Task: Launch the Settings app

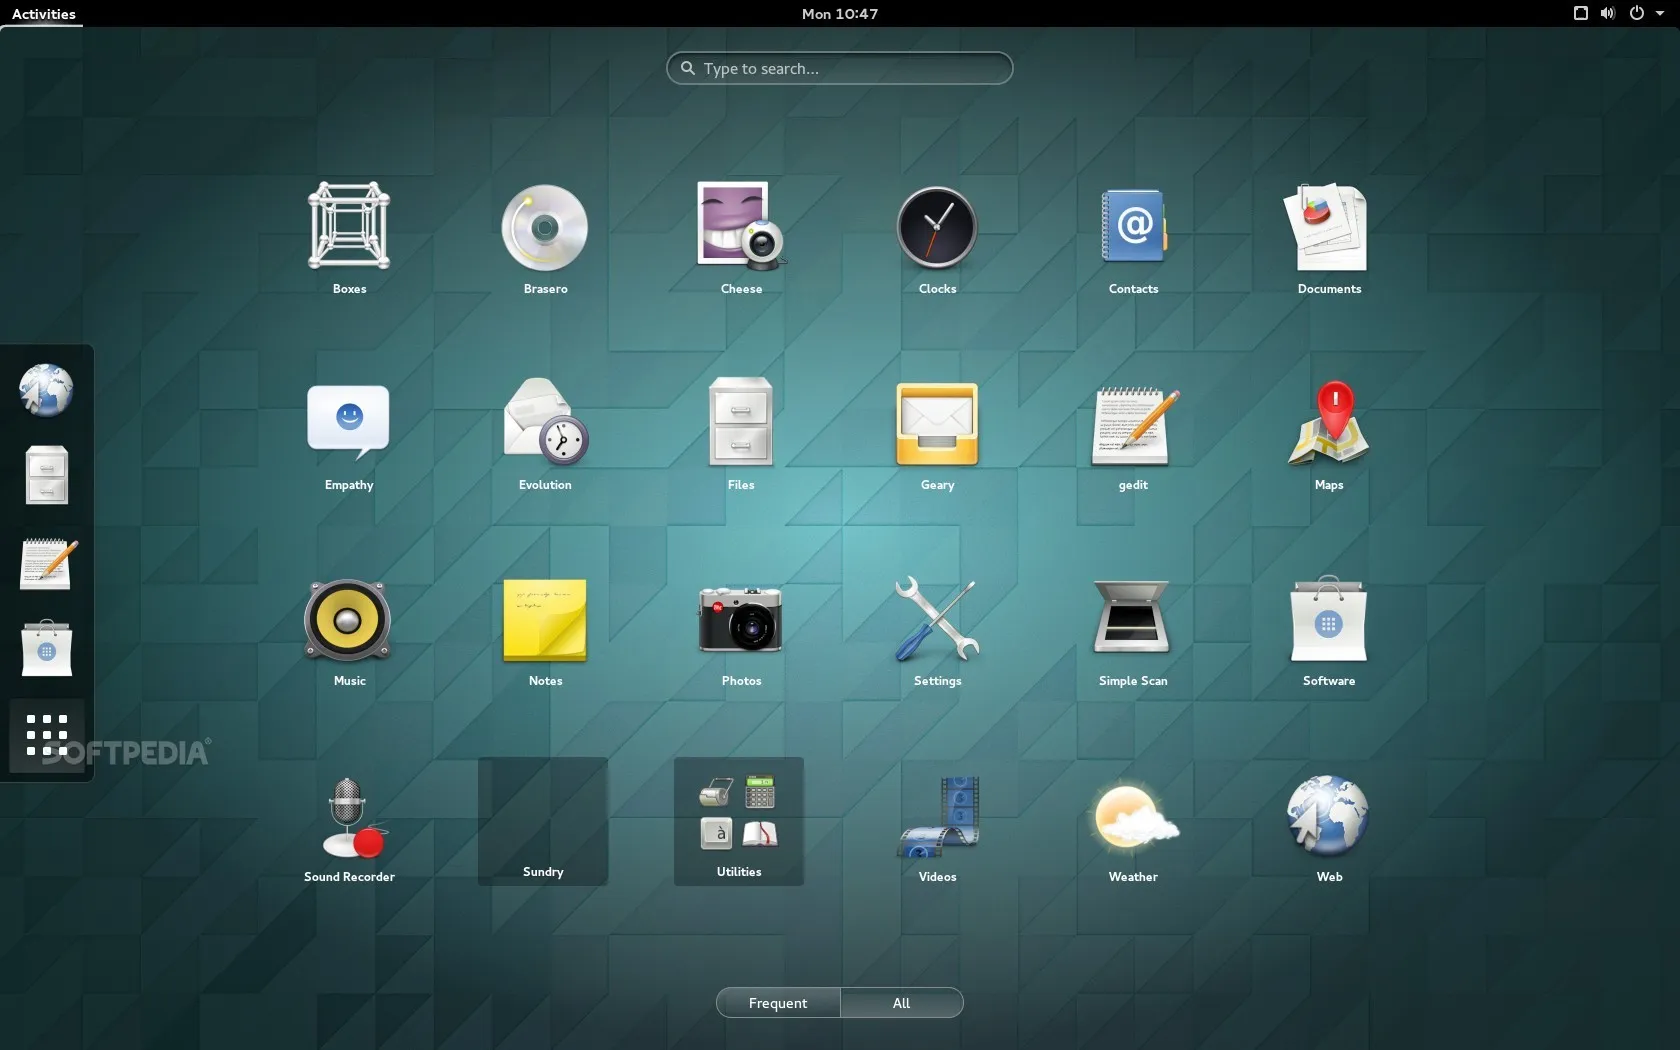Action: [x=936, y=620]
